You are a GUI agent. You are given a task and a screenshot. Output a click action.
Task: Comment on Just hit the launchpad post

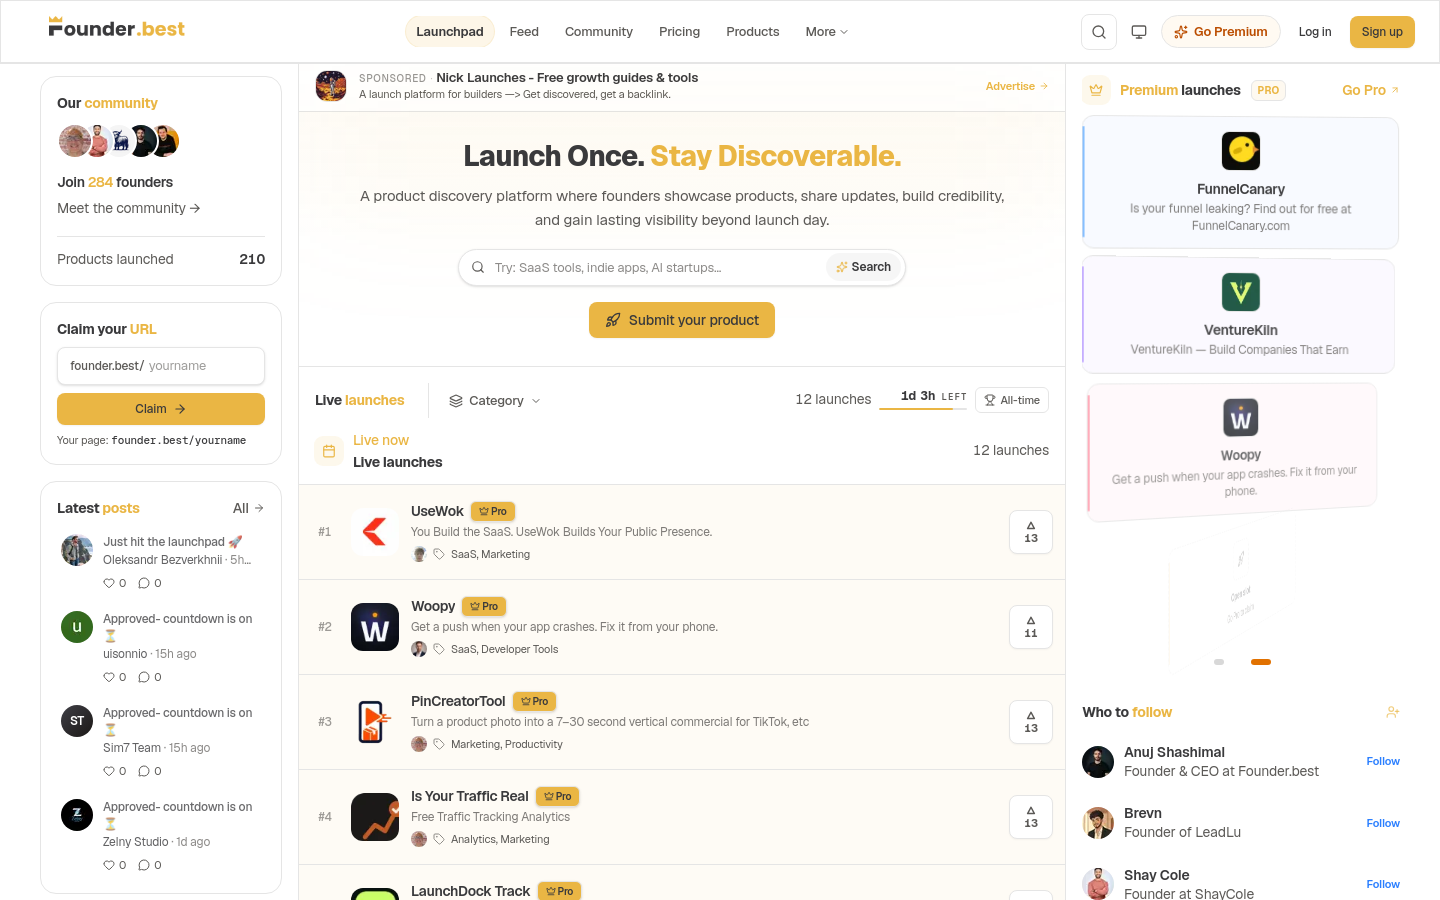150,583
